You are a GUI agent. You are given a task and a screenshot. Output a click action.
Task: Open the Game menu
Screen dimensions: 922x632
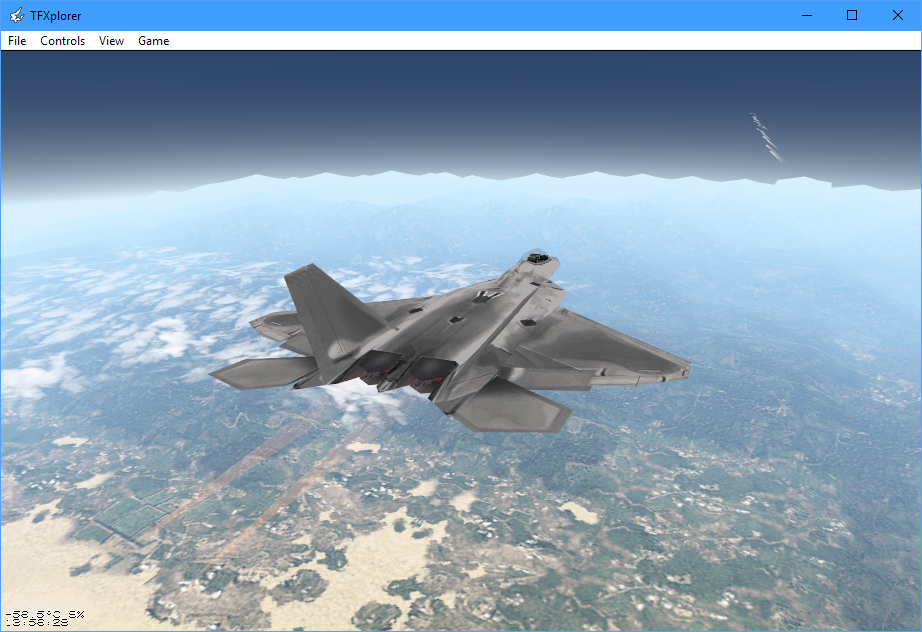click(x=153, y=41)
